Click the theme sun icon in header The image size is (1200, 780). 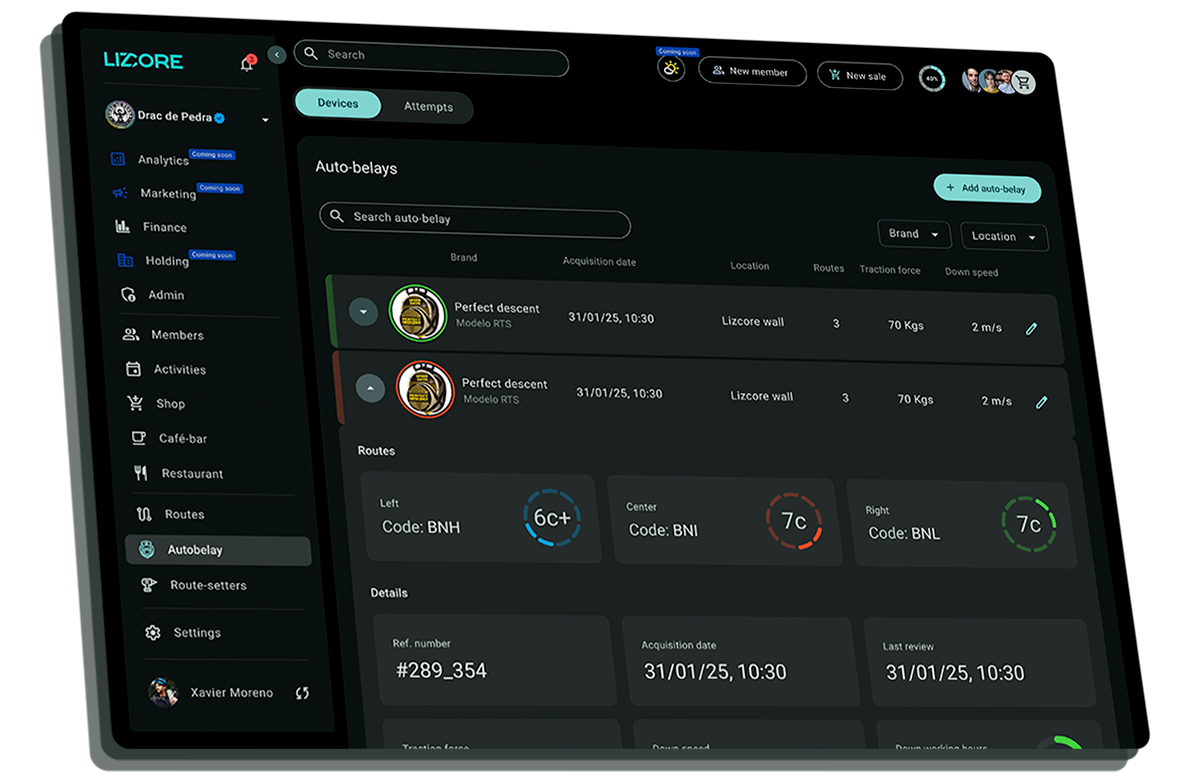click(671, 69)
